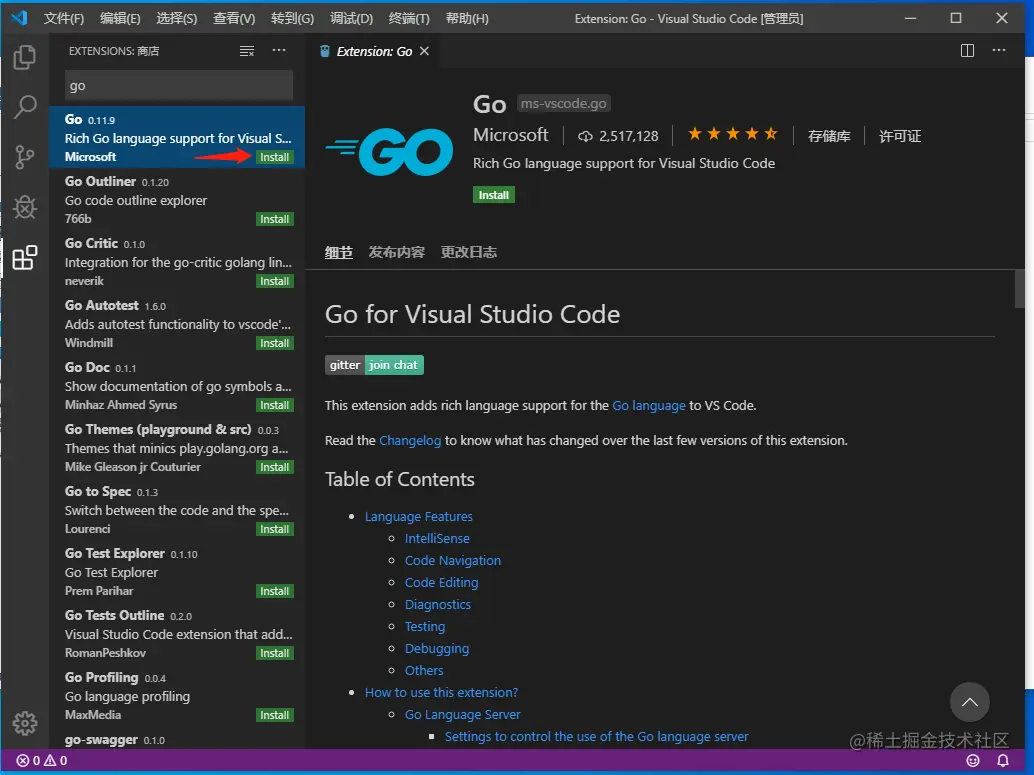Select Go Outliner extension entry title
The height and width of the screenshot is (775, 1034).
click(x=100, y=181)
